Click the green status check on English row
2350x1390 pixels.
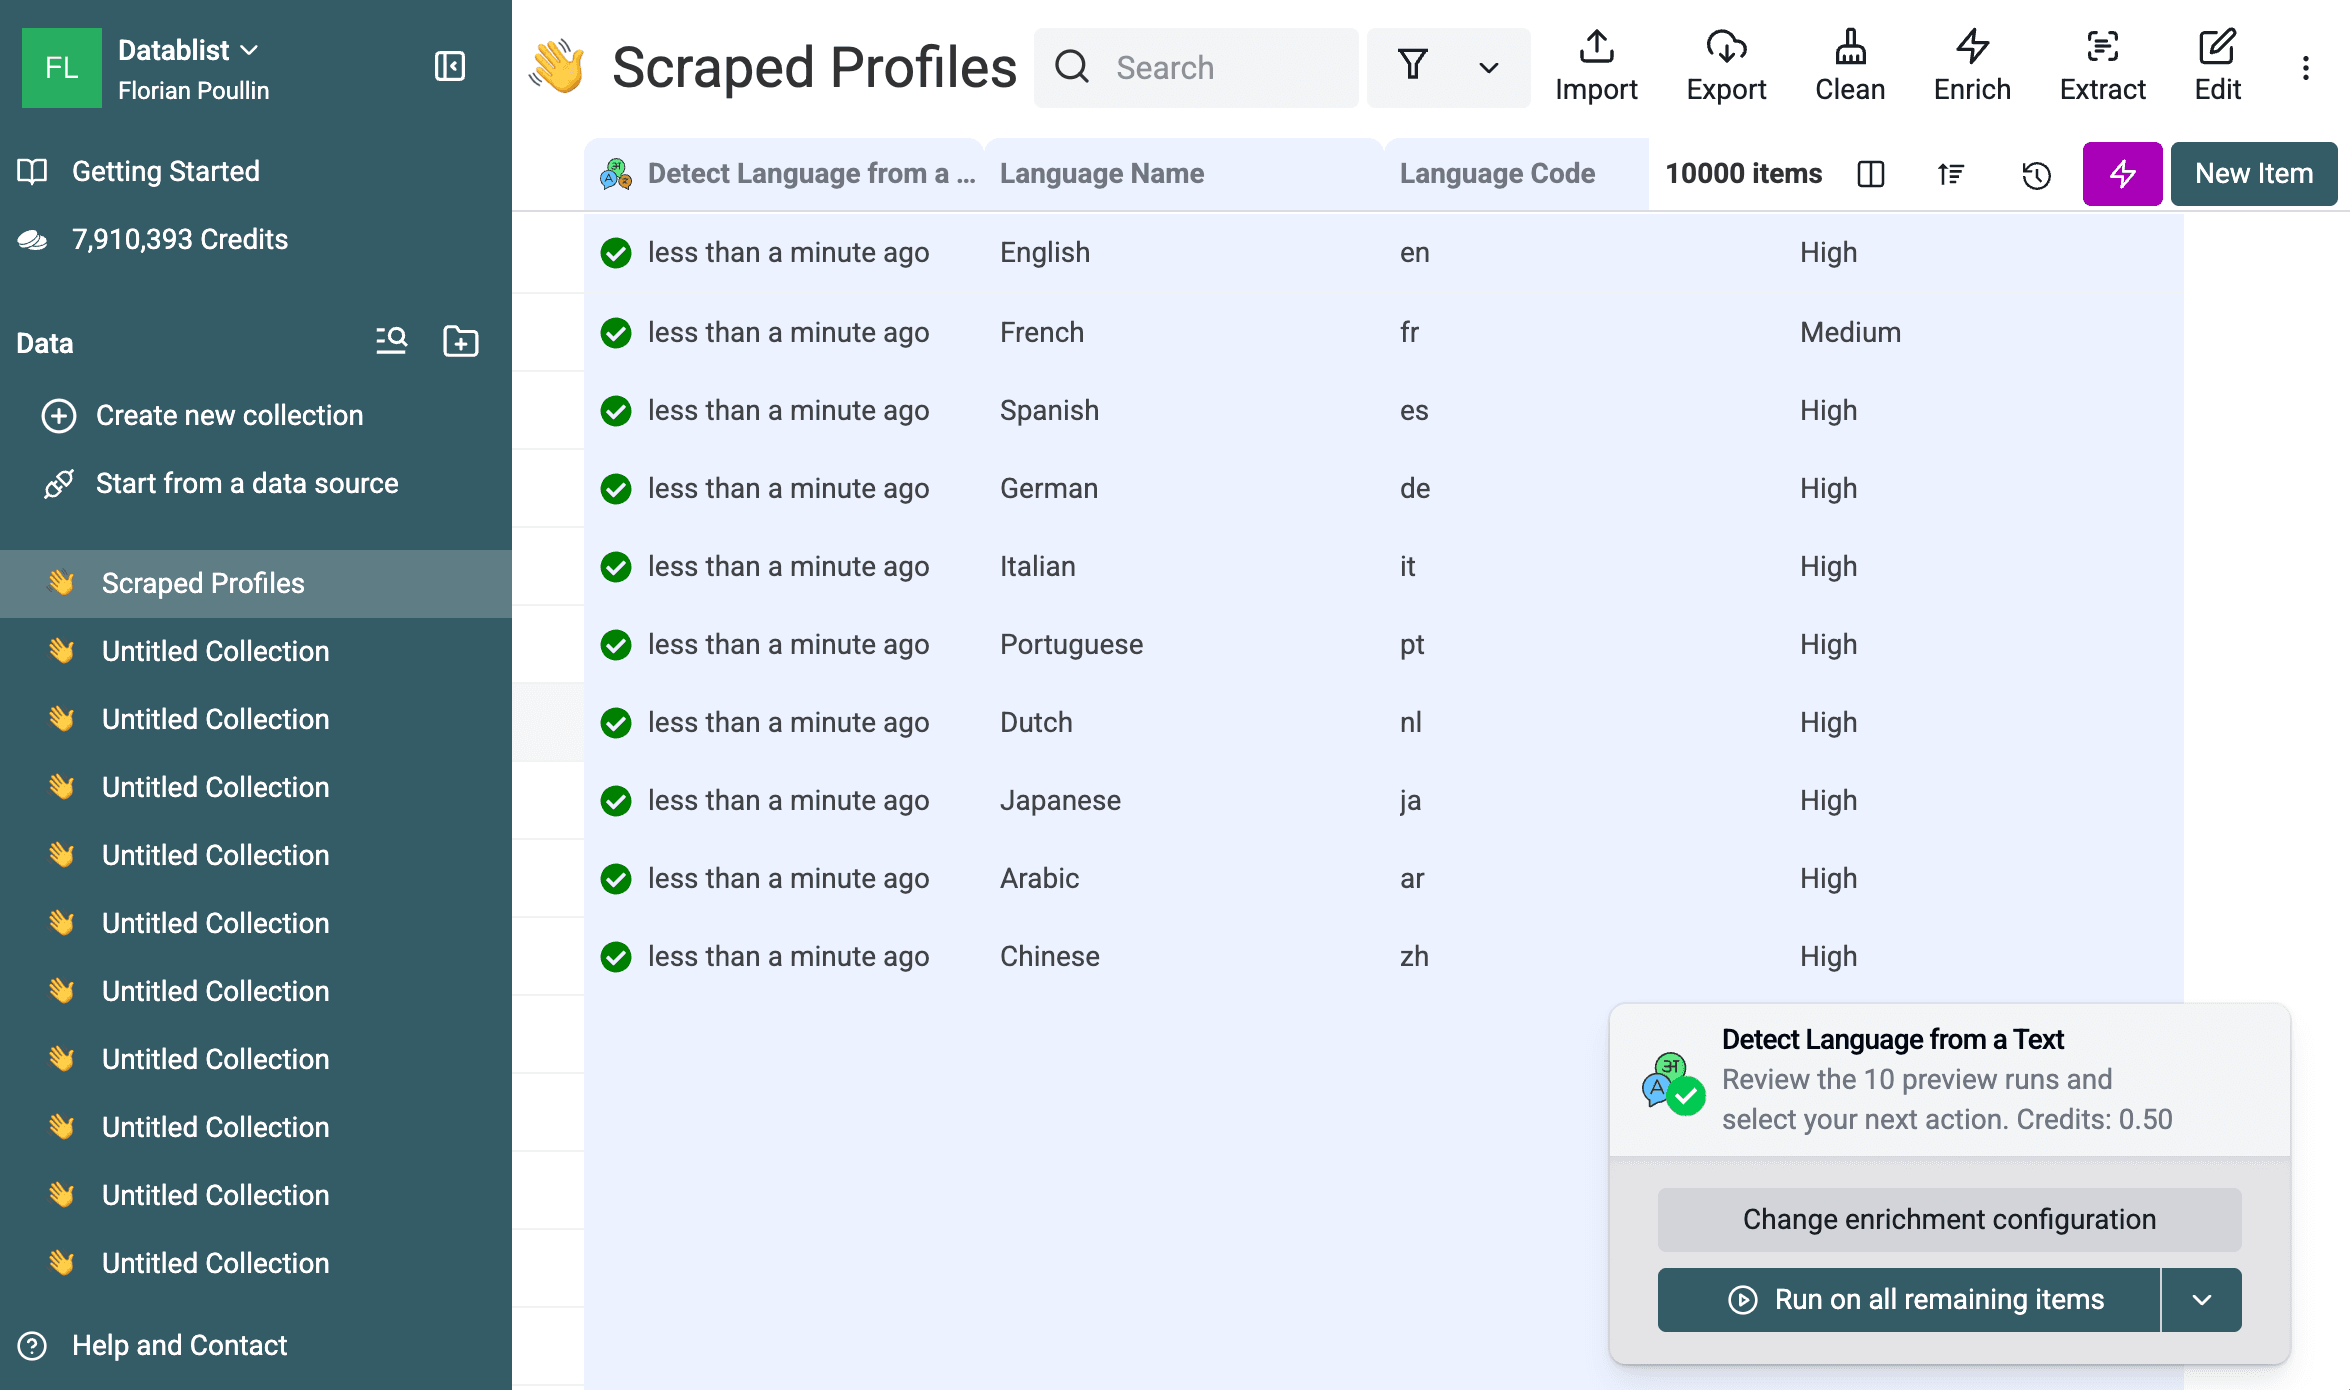point(616,253)
